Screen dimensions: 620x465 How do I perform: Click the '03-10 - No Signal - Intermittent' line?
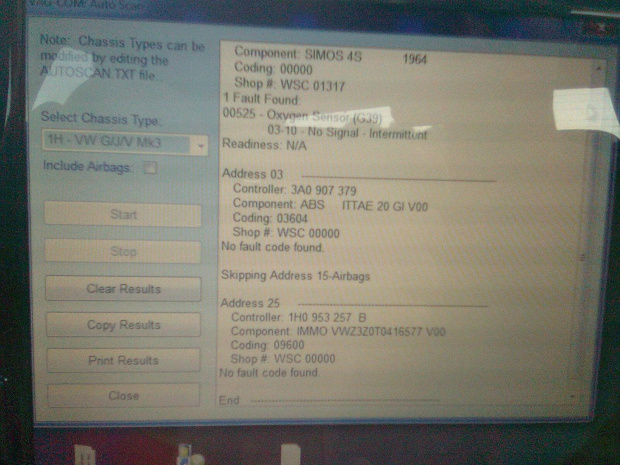click(347, 132)
